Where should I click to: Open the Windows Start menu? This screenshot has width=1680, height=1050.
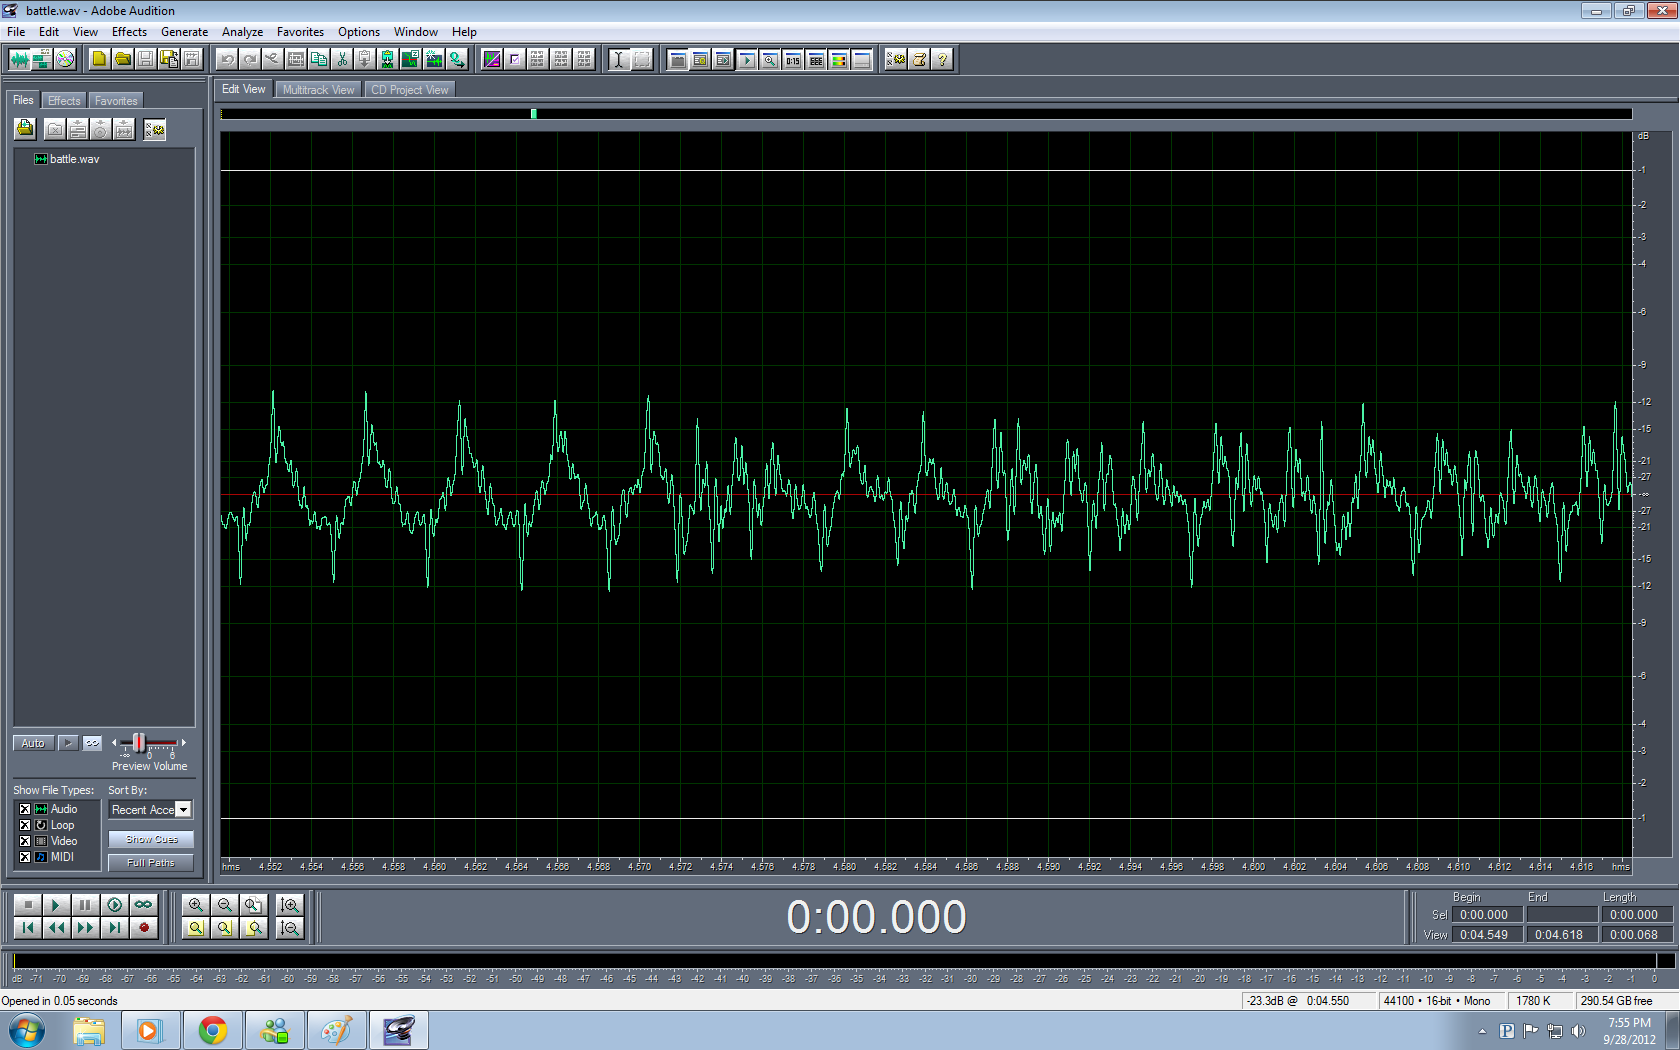[27, 1030]
